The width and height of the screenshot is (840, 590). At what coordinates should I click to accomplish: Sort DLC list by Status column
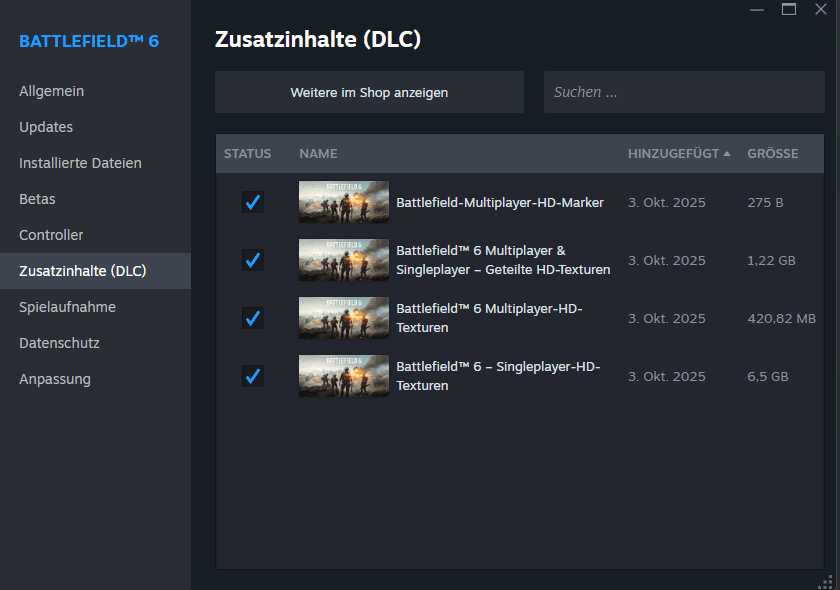point(248,154)
